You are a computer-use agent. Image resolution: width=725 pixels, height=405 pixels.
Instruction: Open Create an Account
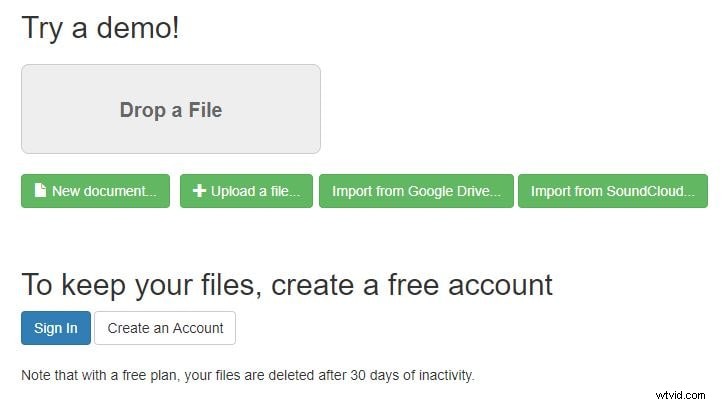point(165,328)
